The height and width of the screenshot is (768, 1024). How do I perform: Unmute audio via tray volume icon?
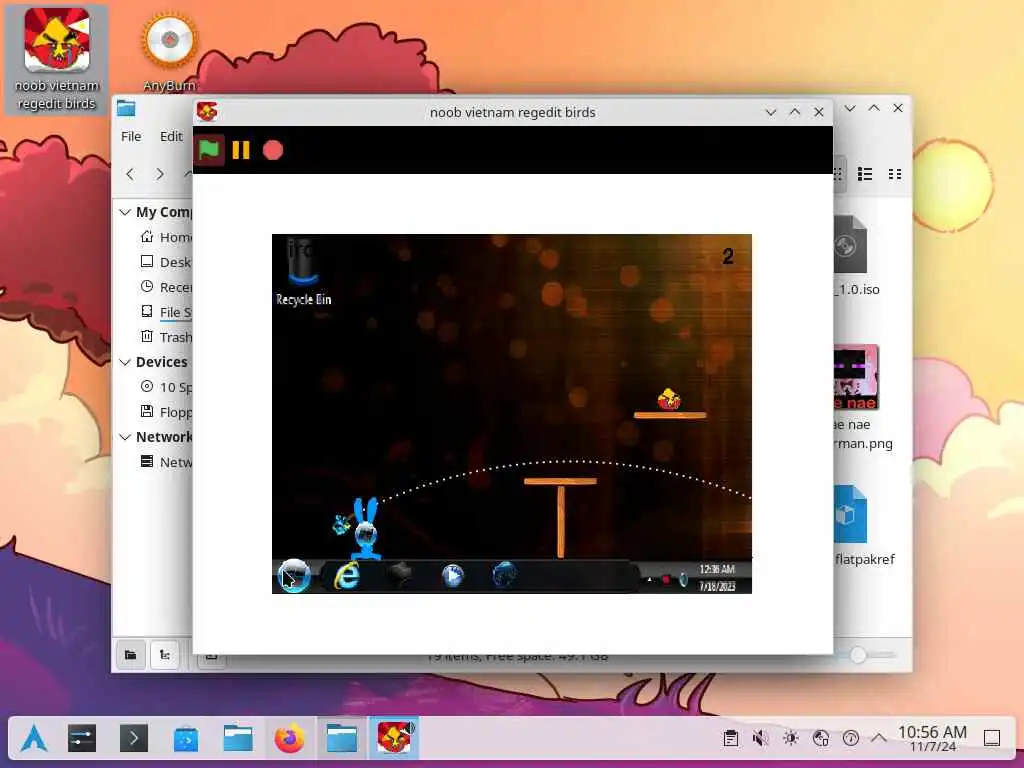tap(760, 739)
